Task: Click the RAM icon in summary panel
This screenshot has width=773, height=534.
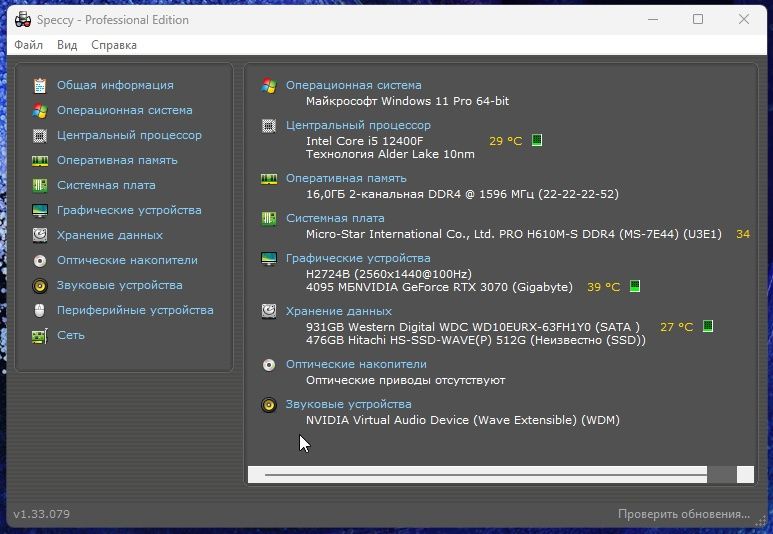Action: pyautogui.click(x=269, y=178)
